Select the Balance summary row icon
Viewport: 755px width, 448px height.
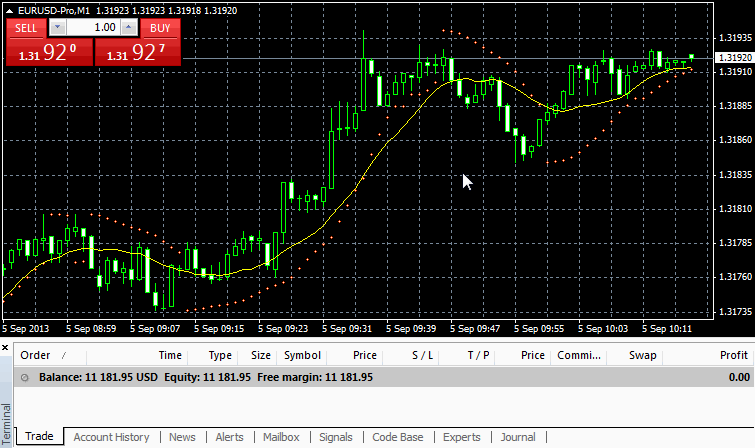tap(25, 377)
